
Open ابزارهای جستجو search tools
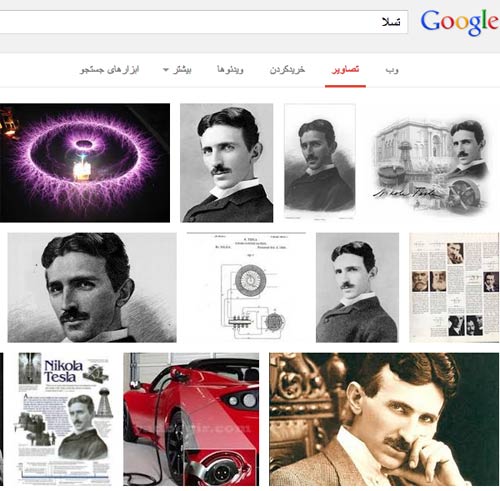[x=110, y=70]
